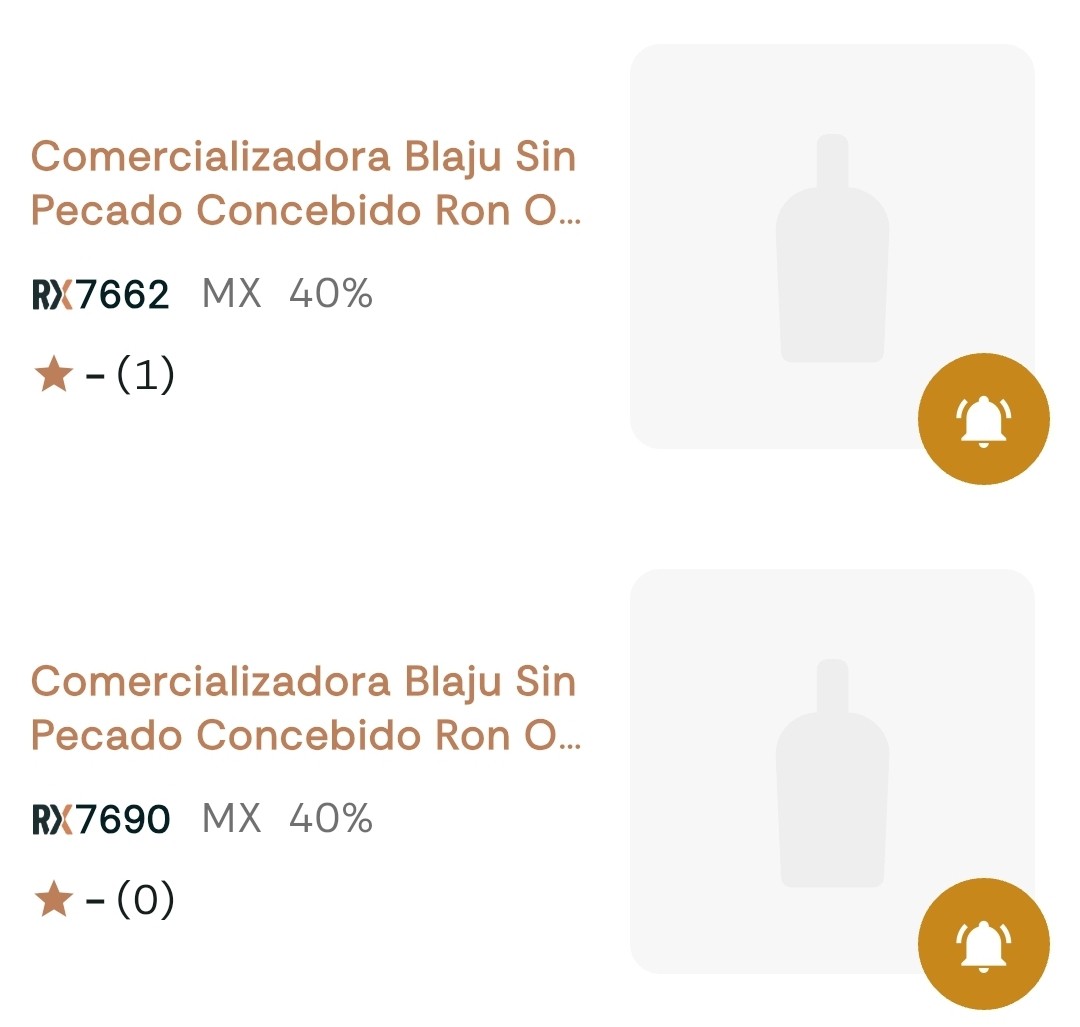Tap the notification bell for rum RX7662
This screenshot has width=1080, height=1027.
pyautogui.click(x=983, y=419)
